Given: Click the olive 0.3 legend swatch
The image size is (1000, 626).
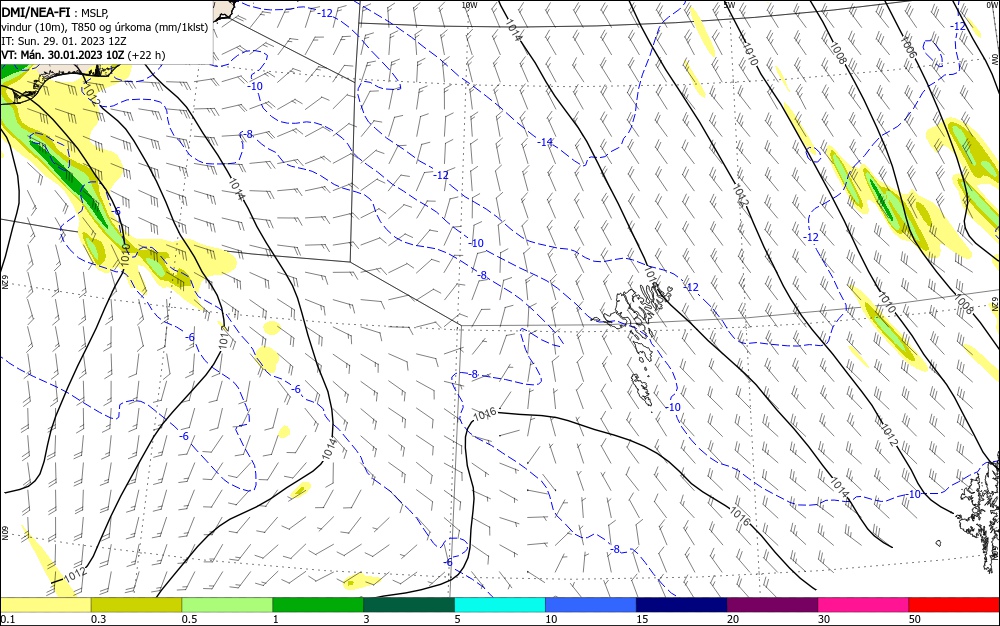Looking at the screenshot, I should (136, 605).
